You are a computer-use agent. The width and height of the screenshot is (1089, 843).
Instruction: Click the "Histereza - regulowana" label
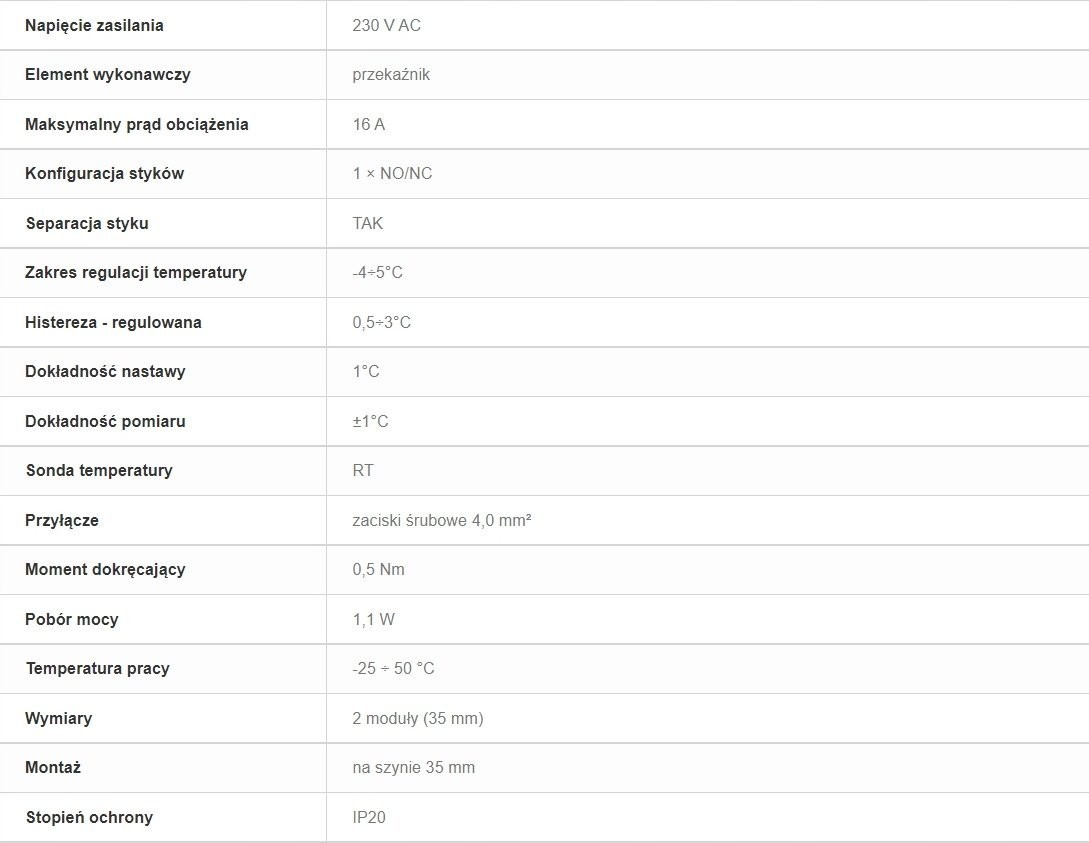click(113, 322)
